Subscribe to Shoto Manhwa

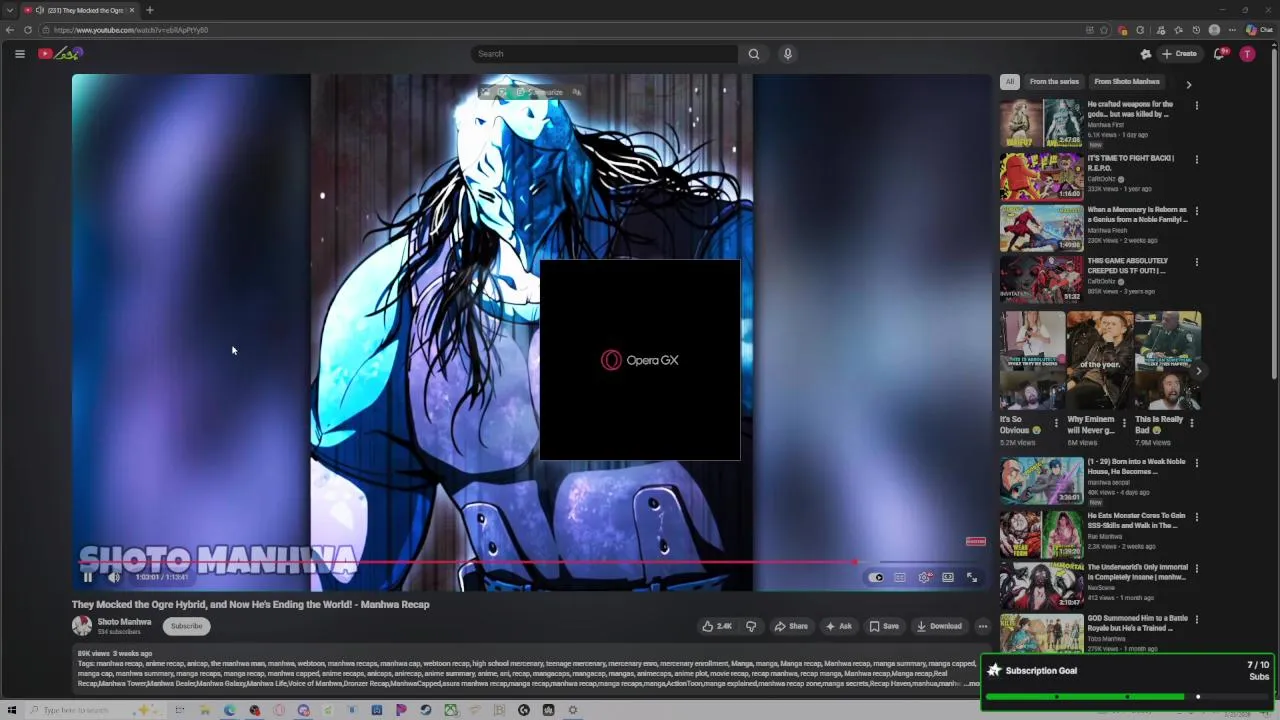pos(186,626)
